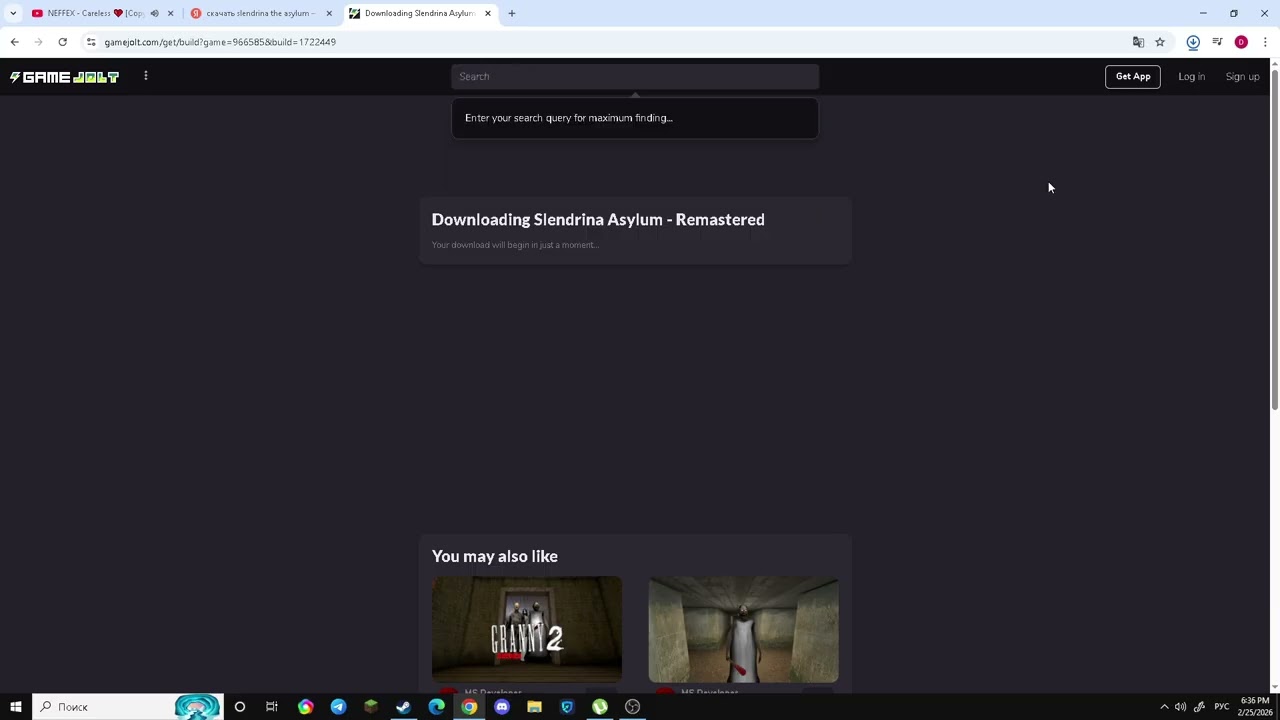Screen dimensions: 1280x720
Task: Open Discord from the taskbar
Action: (502, 707)
